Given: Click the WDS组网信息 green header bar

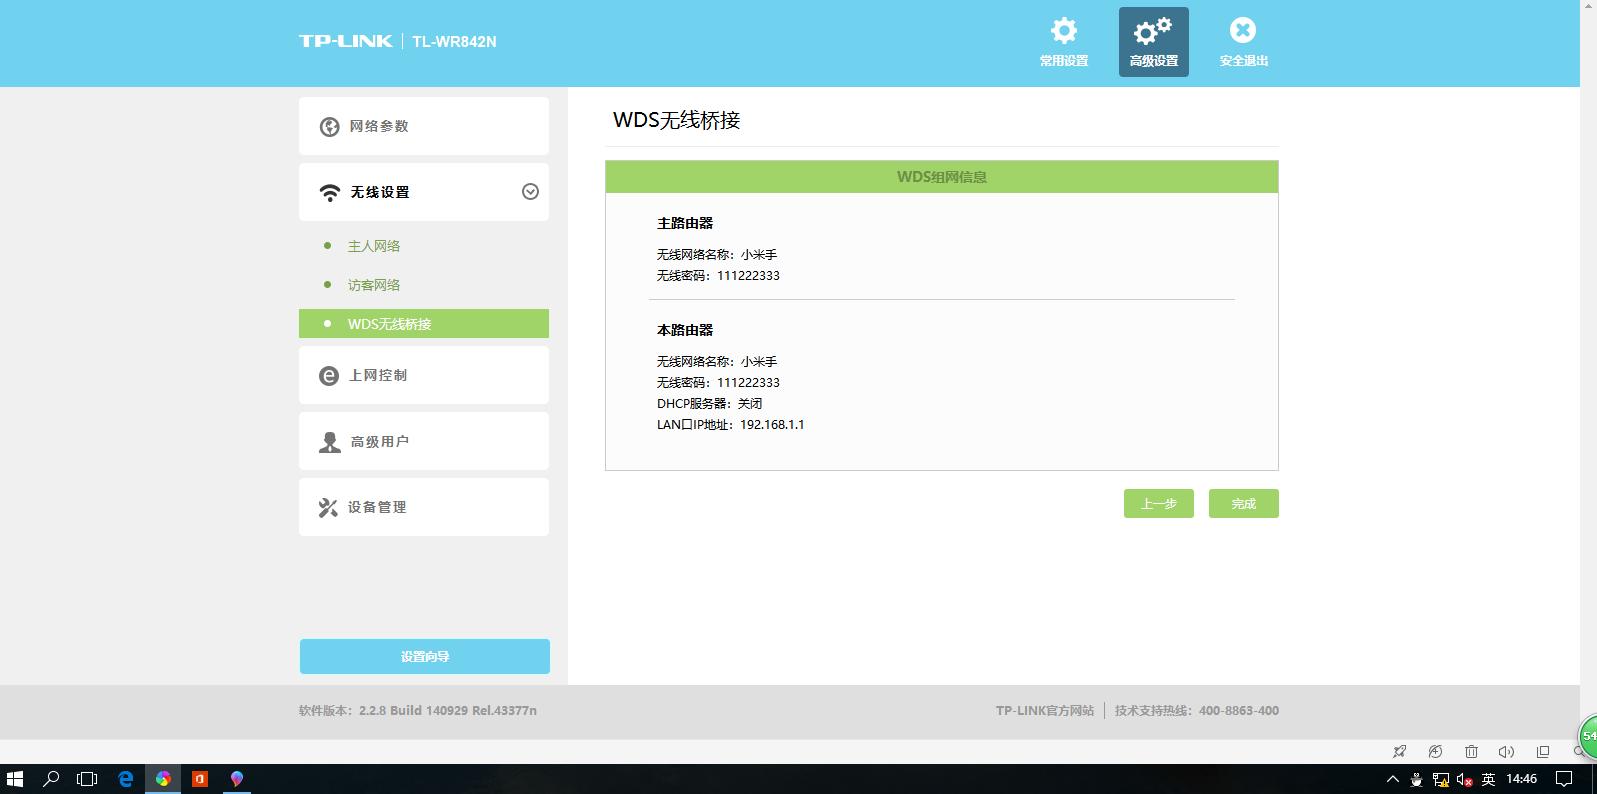Looking at the screenshot, I should click(x=942, y=177).
